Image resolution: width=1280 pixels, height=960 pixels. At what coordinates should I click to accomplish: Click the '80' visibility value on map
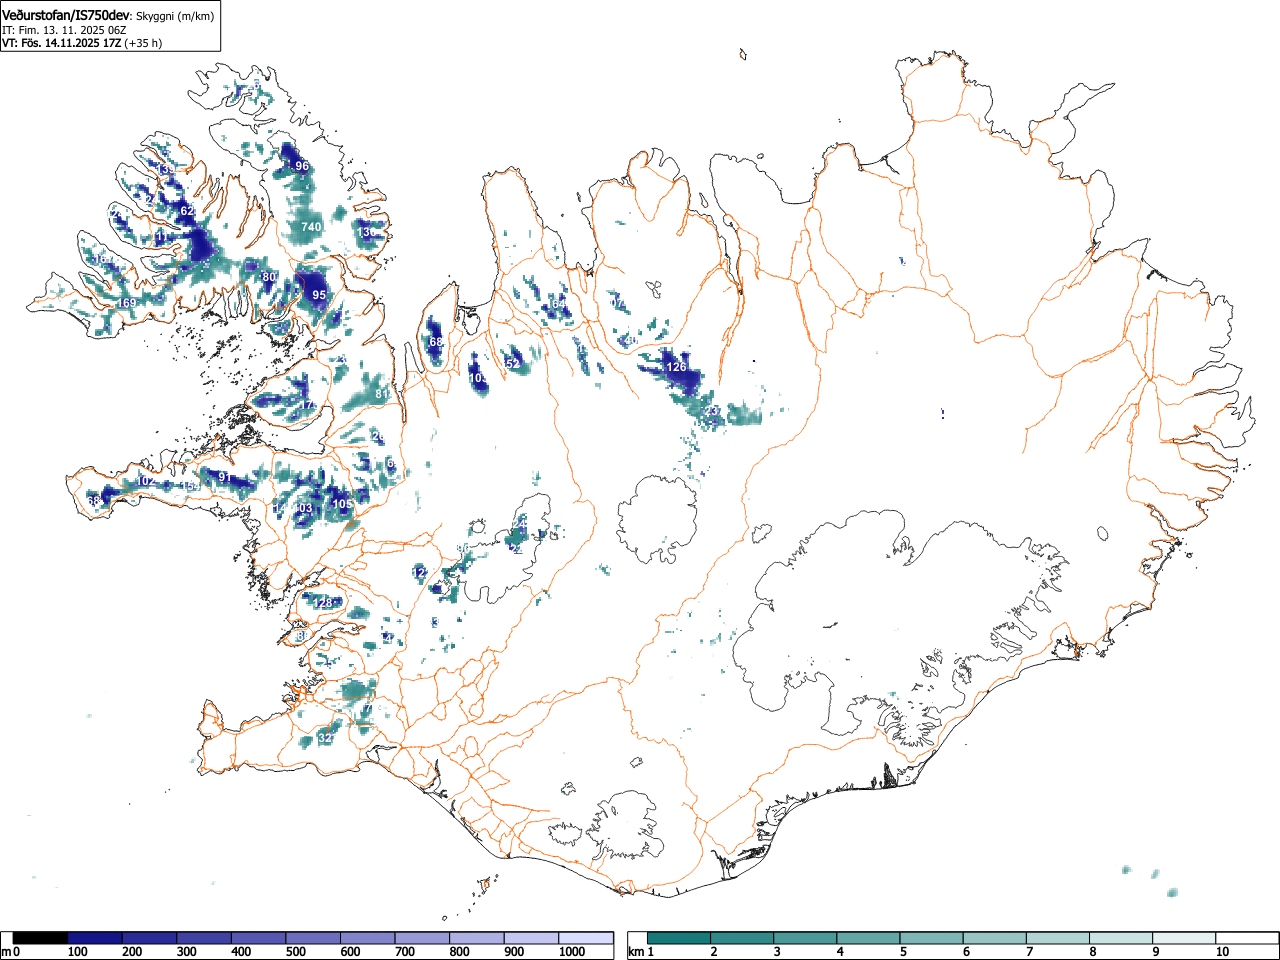coord(268,277)
